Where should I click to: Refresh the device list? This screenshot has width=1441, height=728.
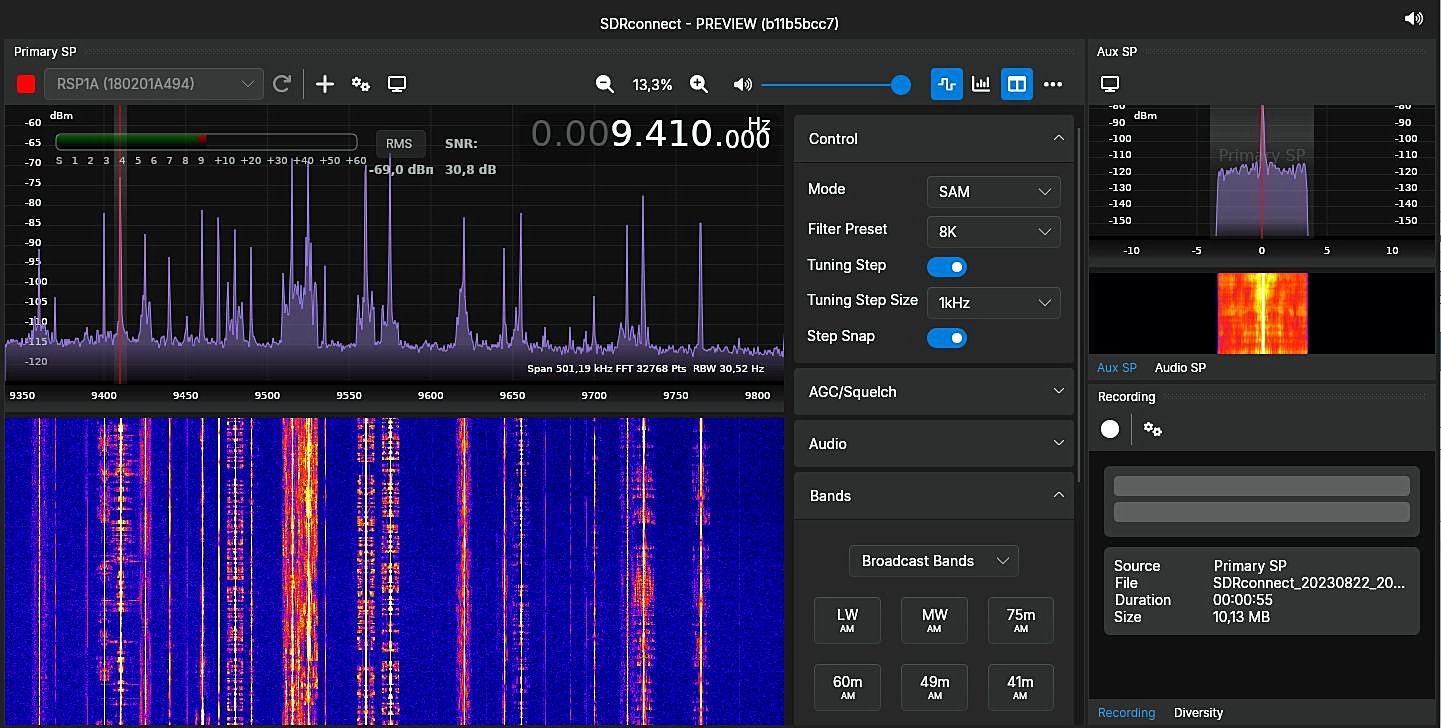point(282,84)
